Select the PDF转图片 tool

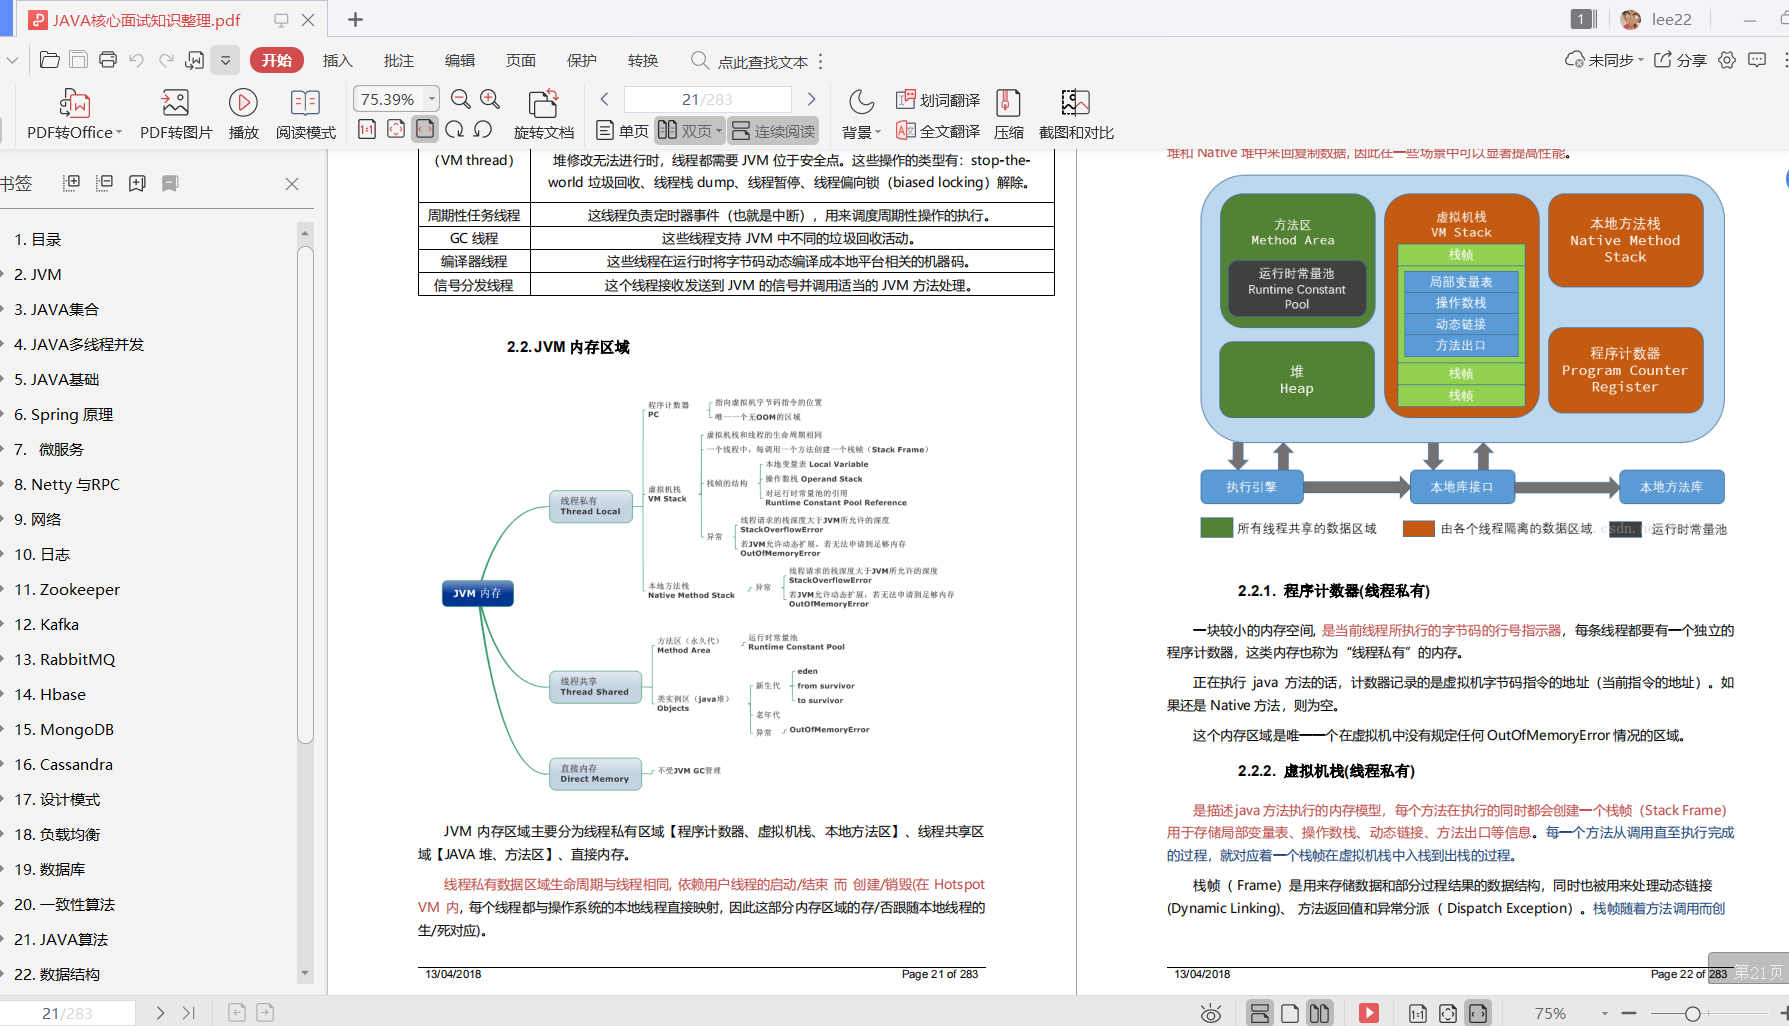[x=174, y=113]
